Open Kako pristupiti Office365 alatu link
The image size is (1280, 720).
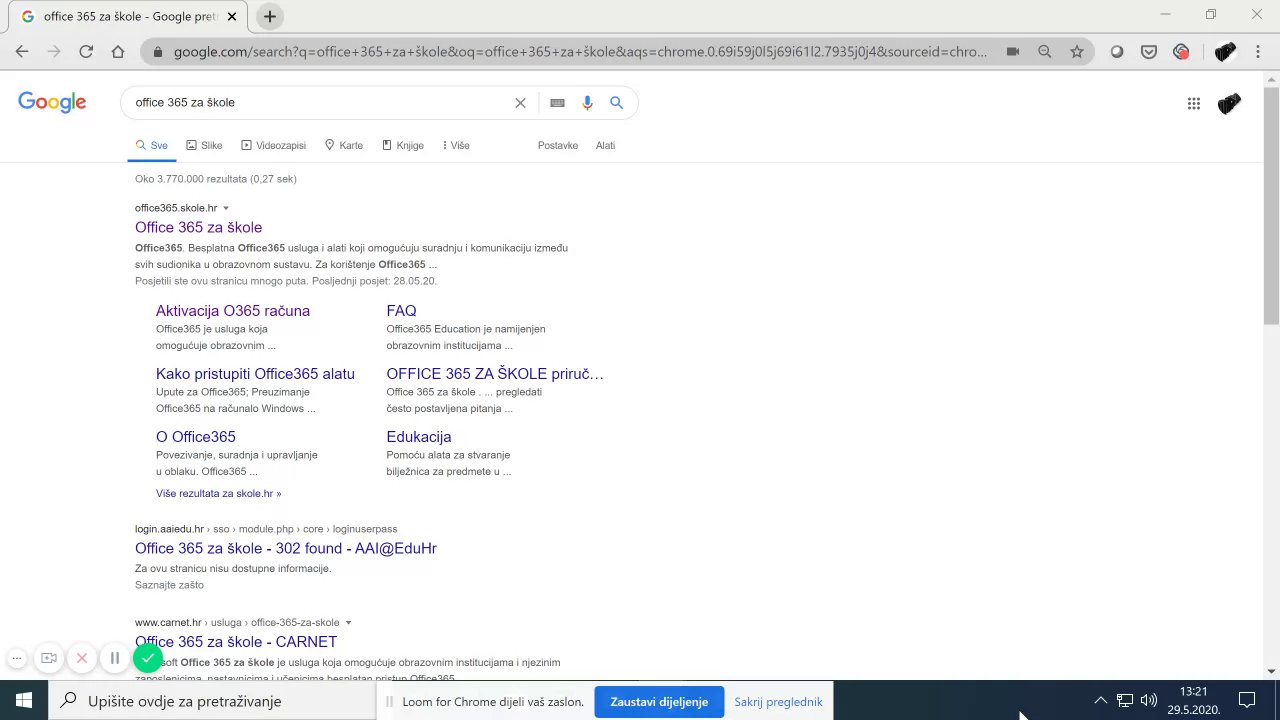(255, 374)
